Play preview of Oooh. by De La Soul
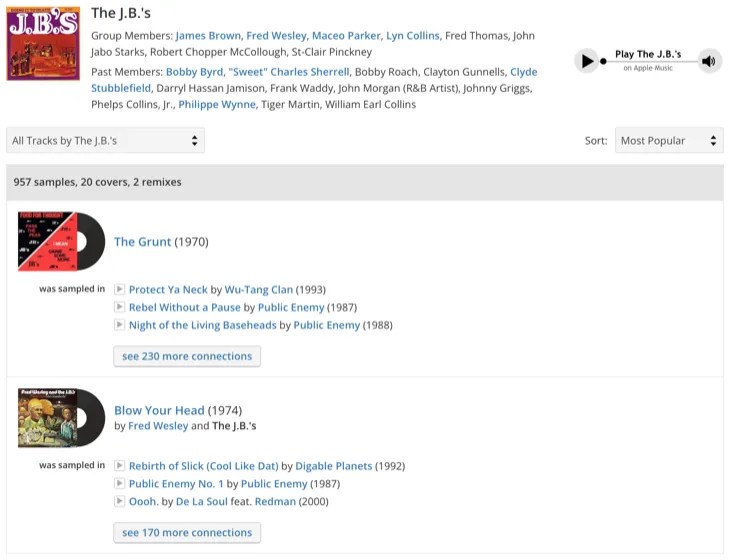Image resolution: width=730 pixels, height=560 pixels. (x=120, y=501)
